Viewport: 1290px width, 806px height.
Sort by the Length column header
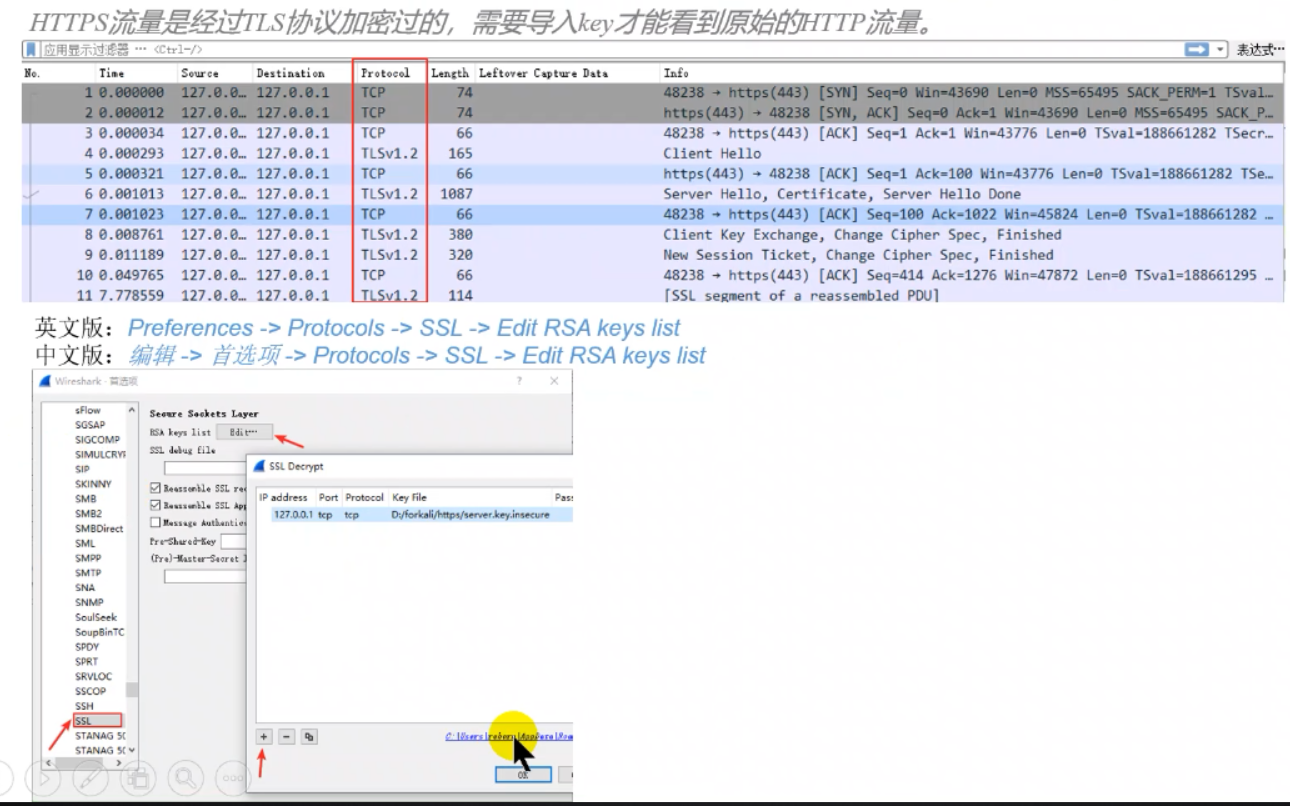[450, 73]
